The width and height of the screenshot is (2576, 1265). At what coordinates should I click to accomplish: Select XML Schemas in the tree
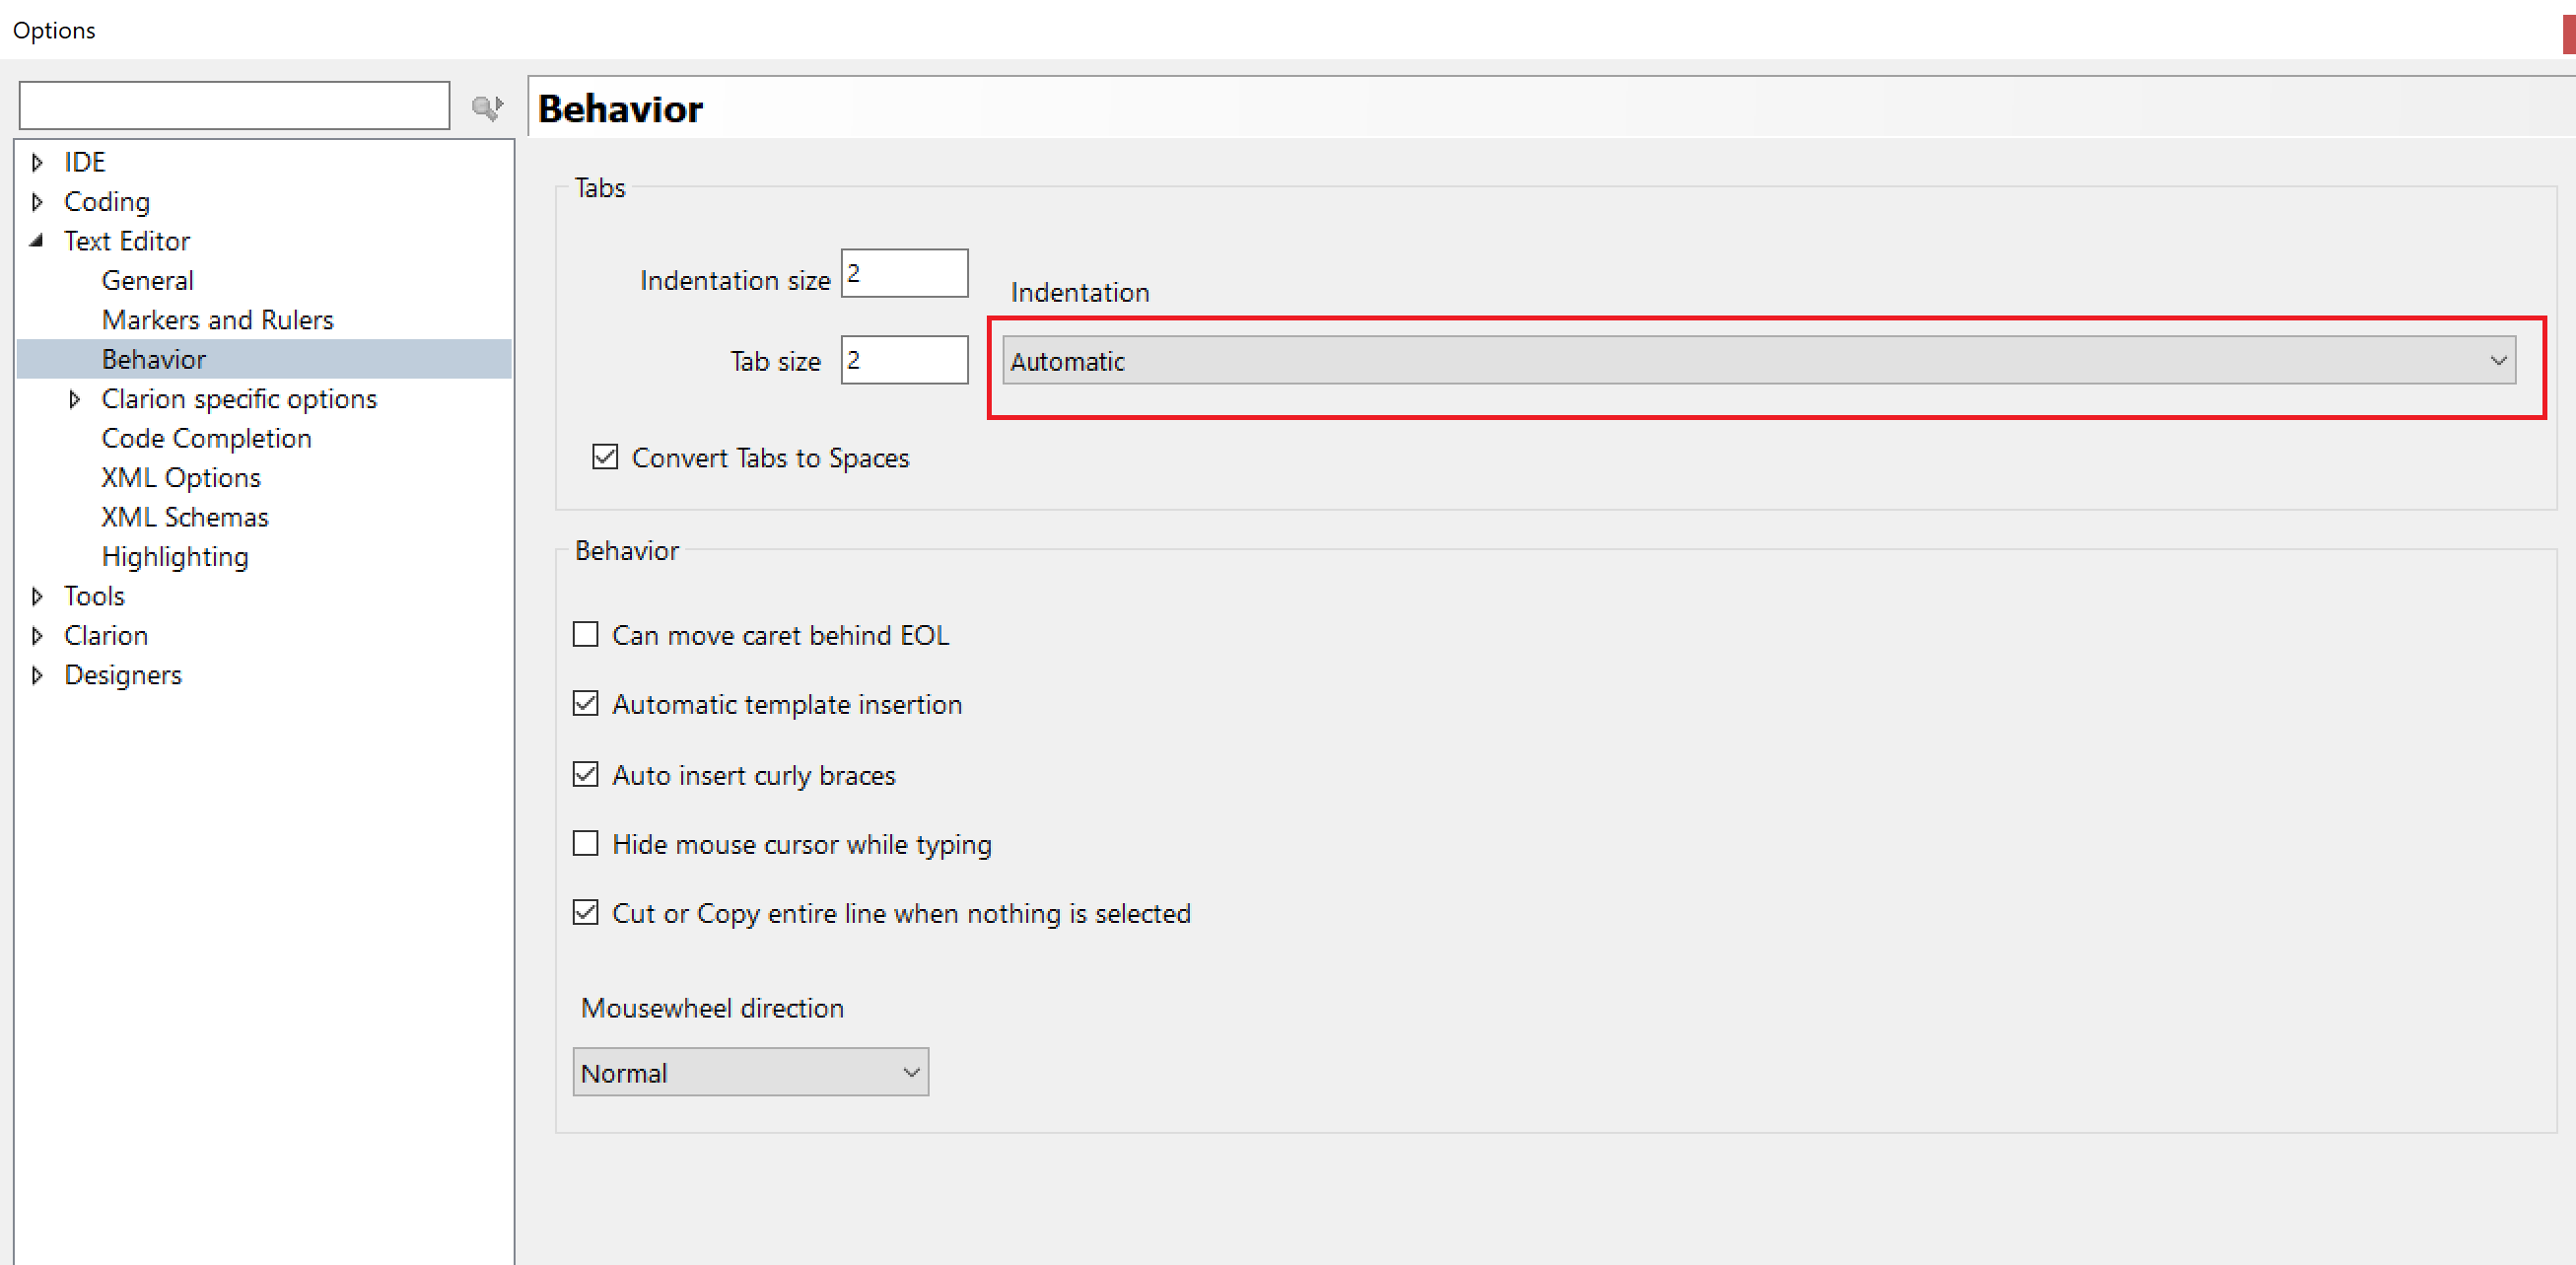pos(185,517)
